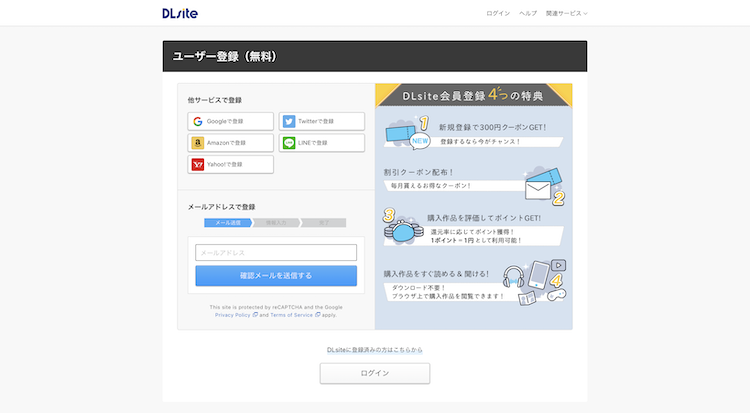
Task: Click the Twitter bird icon
Action: click(289, 122)
